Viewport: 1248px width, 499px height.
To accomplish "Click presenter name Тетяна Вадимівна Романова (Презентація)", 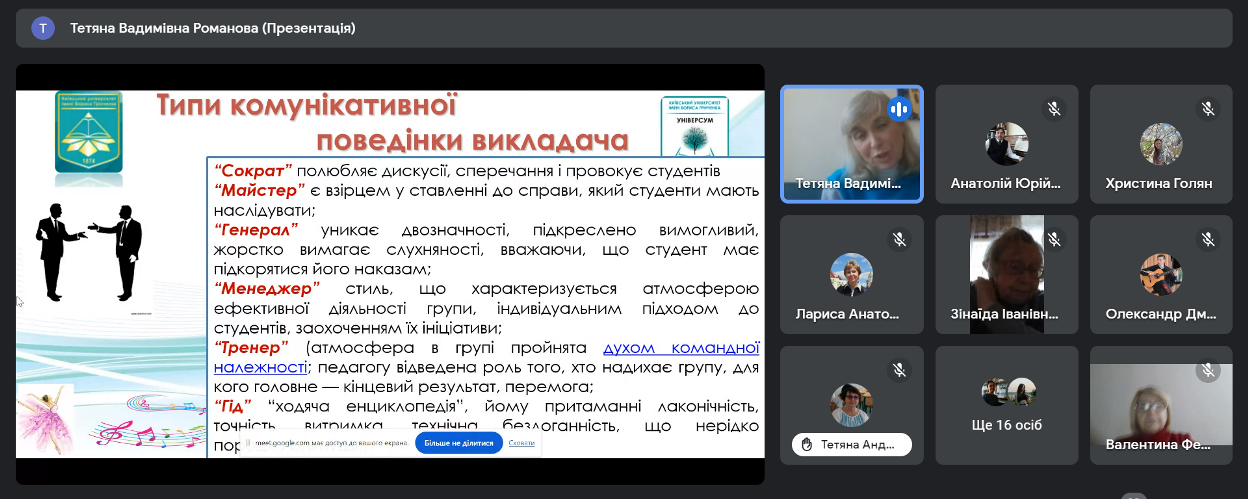I will (213, 28).
